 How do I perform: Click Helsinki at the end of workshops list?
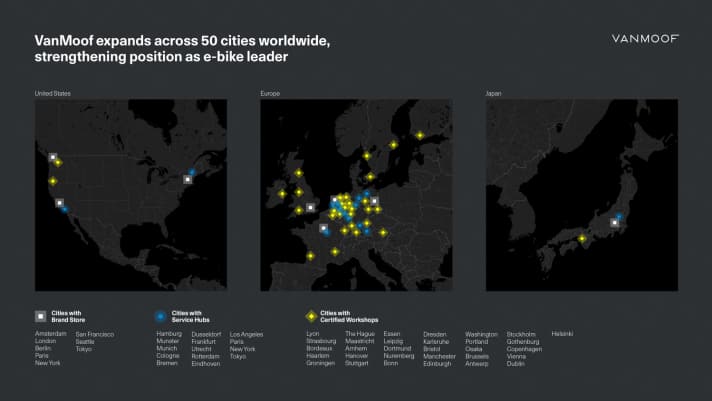tap(562, 333)
